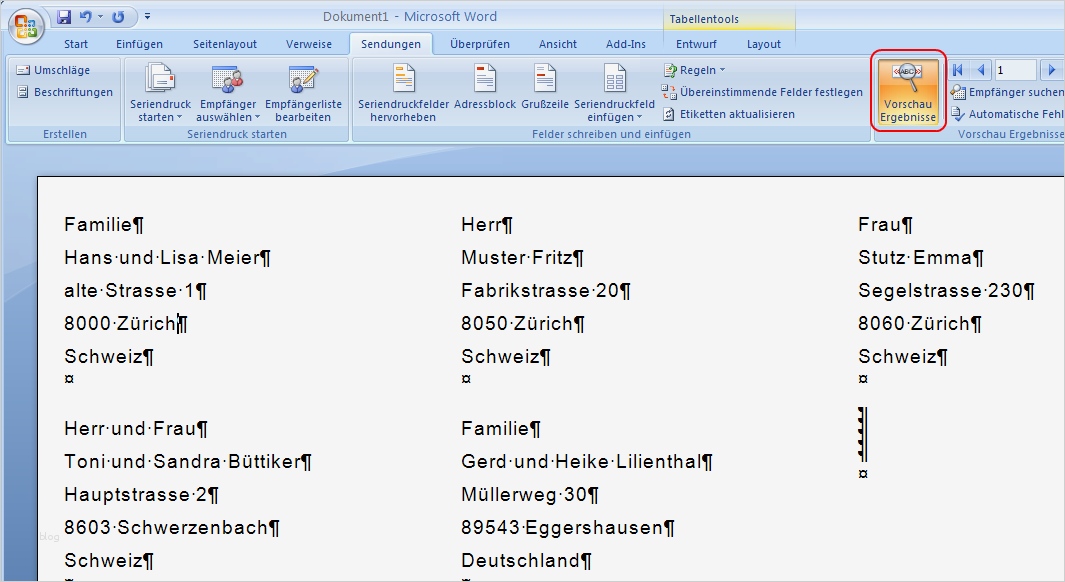The image size is (1065, 582).
Task: Click the text 'Toni und Sandra Büttiker'
Action: (x=182, y=462)
